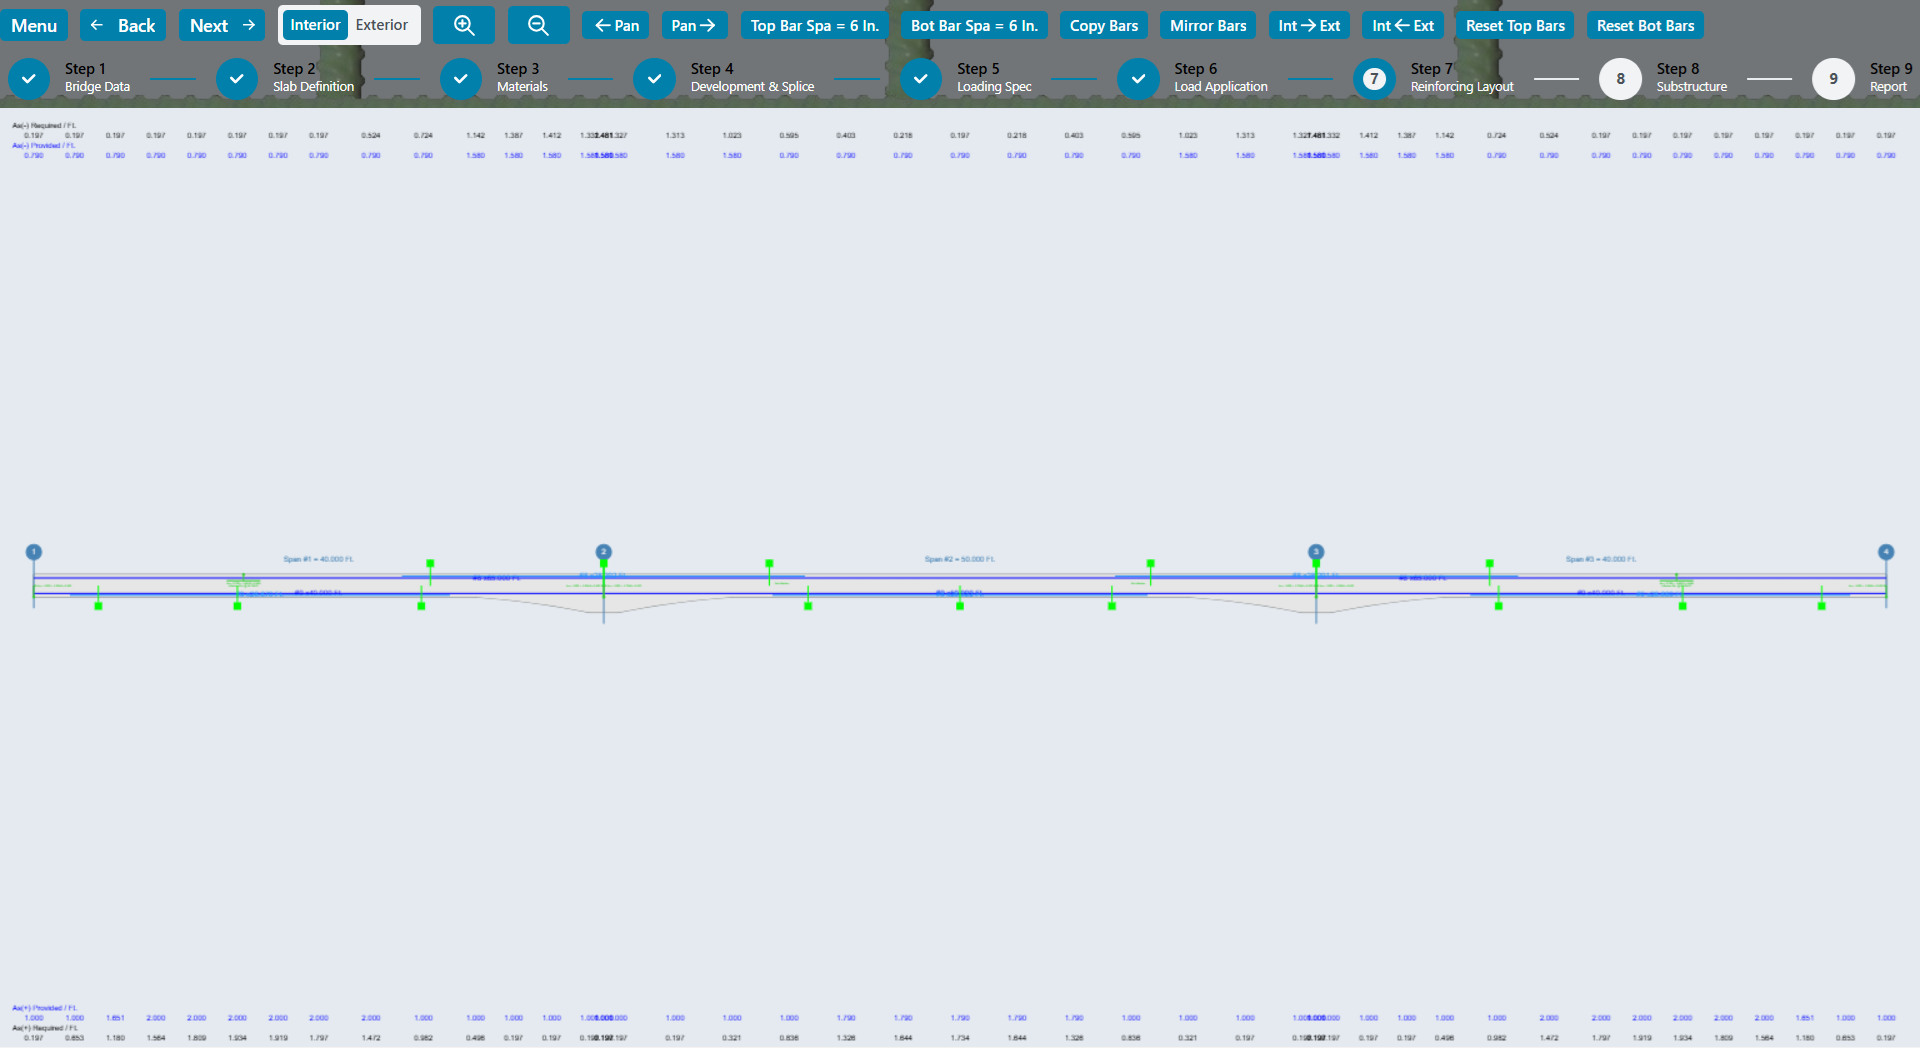
Task: Zoom out of the bridge view
Action: coord(538,25)
